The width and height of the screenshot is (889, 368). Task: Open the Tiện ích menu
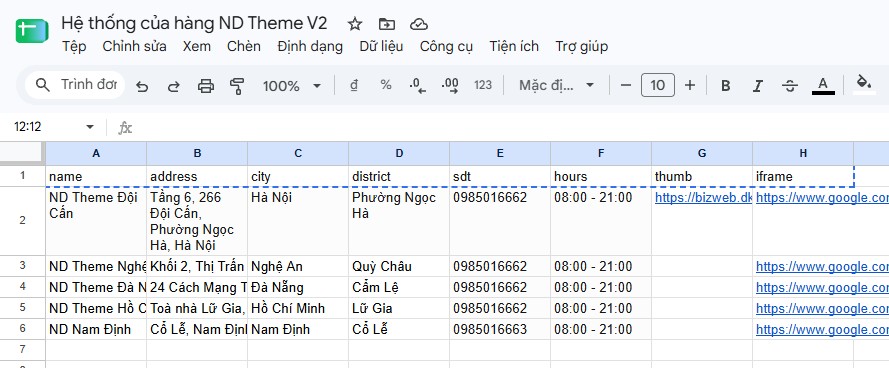pyautogui.click(x=514, y=46)
